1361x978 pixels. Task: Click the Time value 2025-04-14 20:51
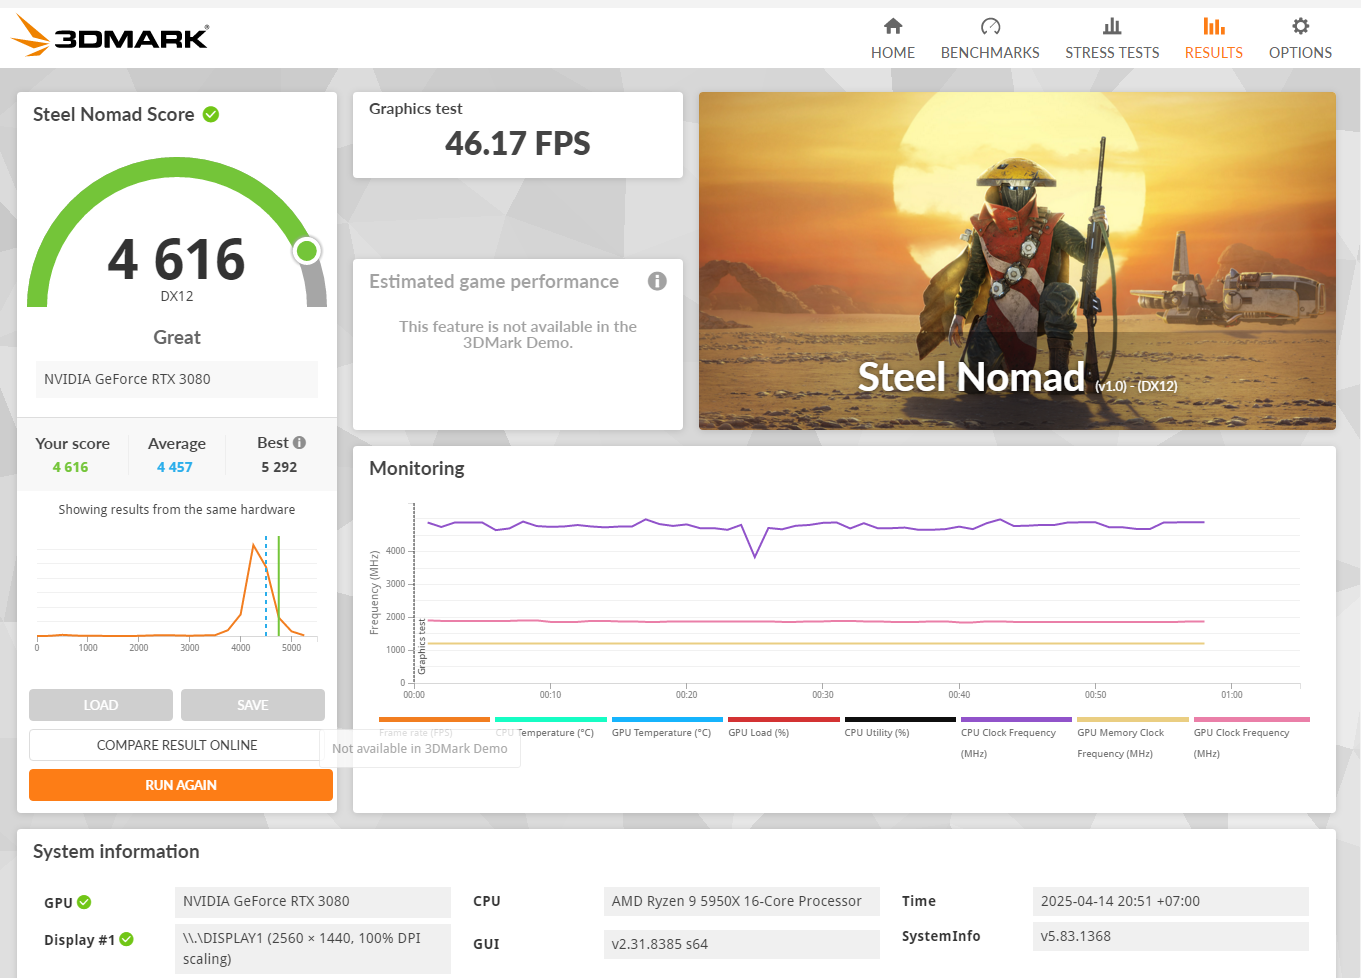pyautogui.click(x=1171, y=901)
